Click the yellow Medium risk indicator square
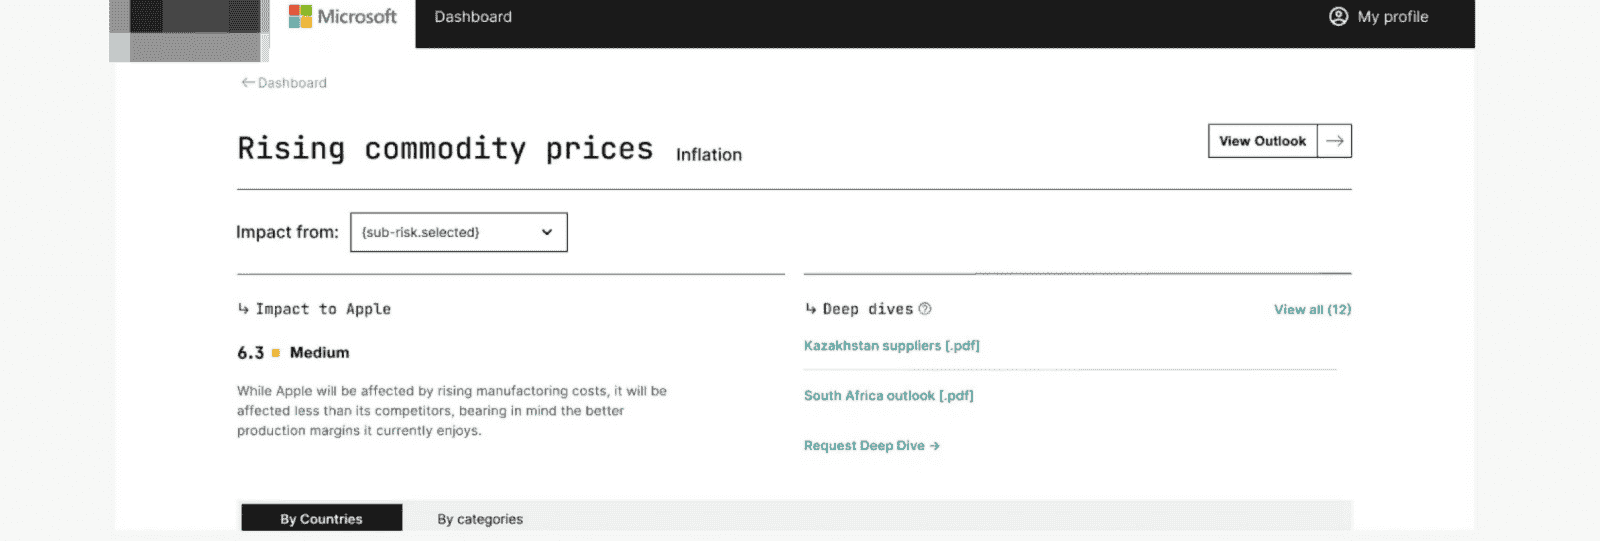The image size is (1600, 541). click(276, 353)
